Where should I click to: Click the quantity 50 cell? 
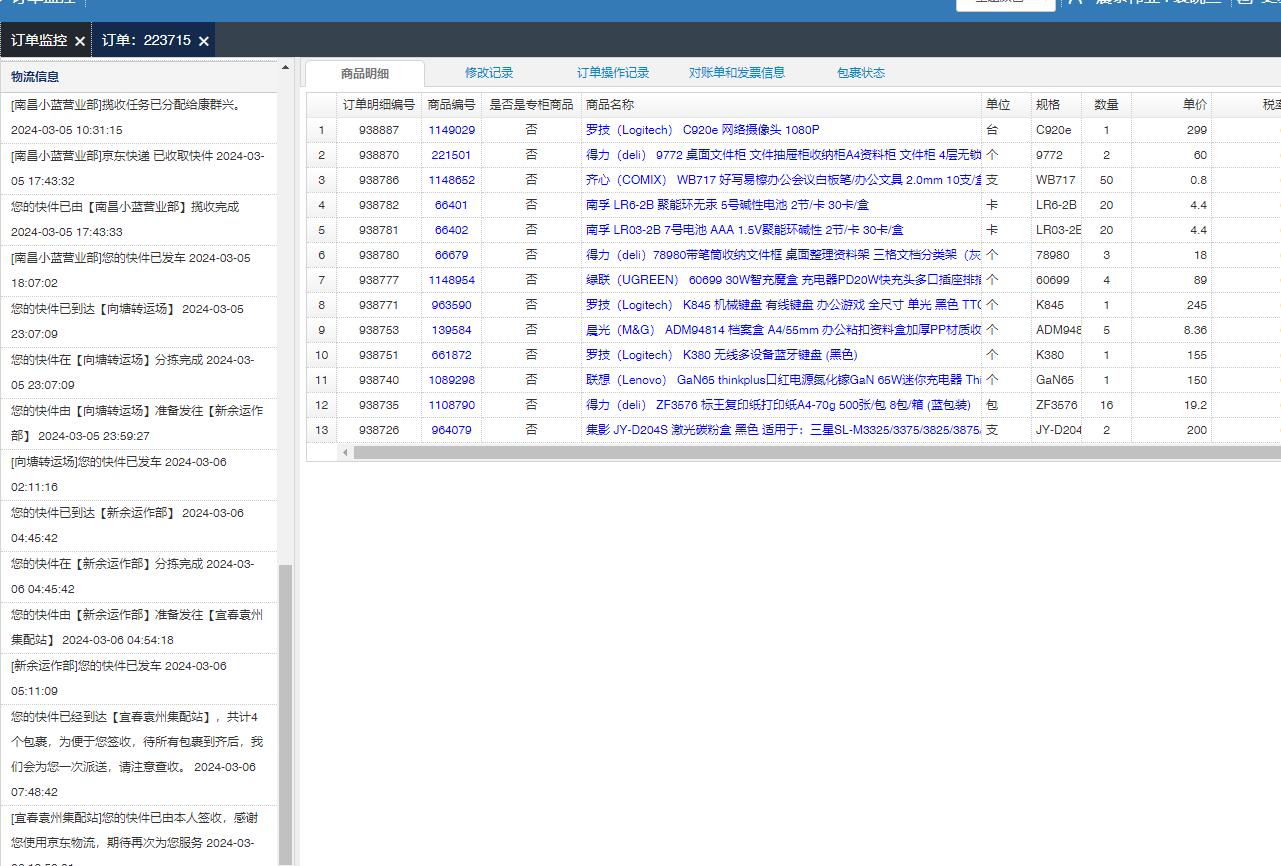(1106, 180)
